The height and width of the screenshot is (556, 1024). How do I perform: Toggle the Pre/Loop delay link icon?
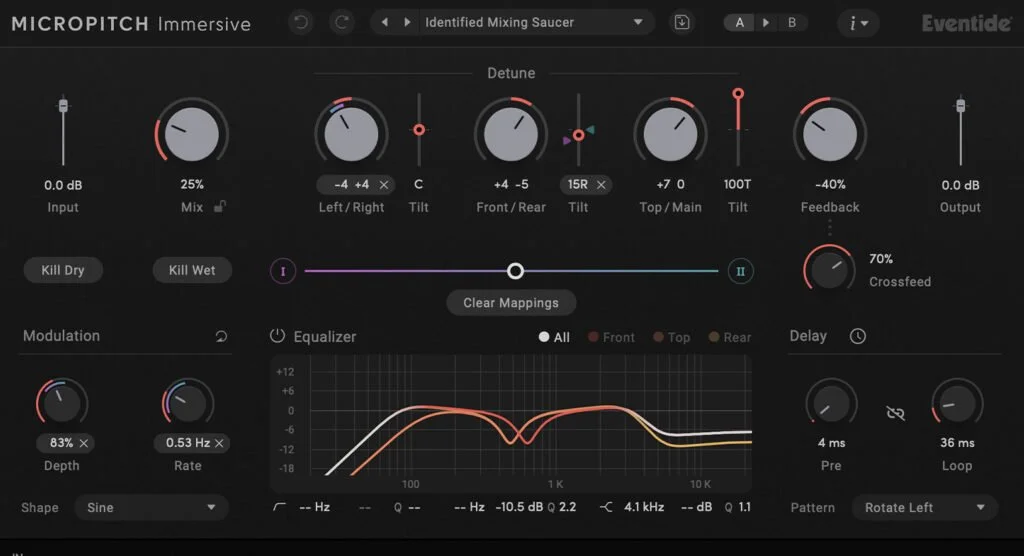click(x=895, y=413)
